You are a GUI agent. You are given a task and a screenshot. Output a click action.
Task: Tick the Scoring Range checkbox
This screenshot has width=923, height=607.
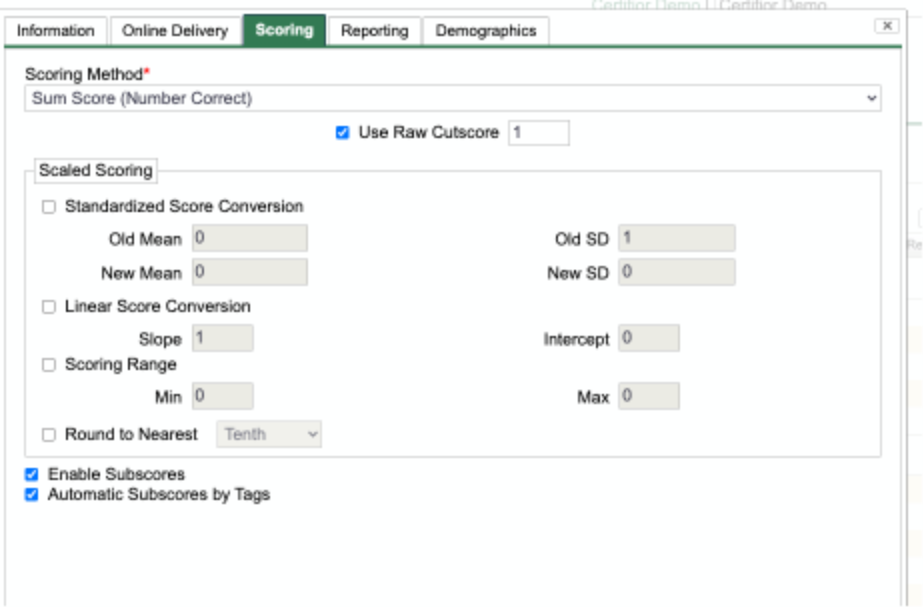49,366
